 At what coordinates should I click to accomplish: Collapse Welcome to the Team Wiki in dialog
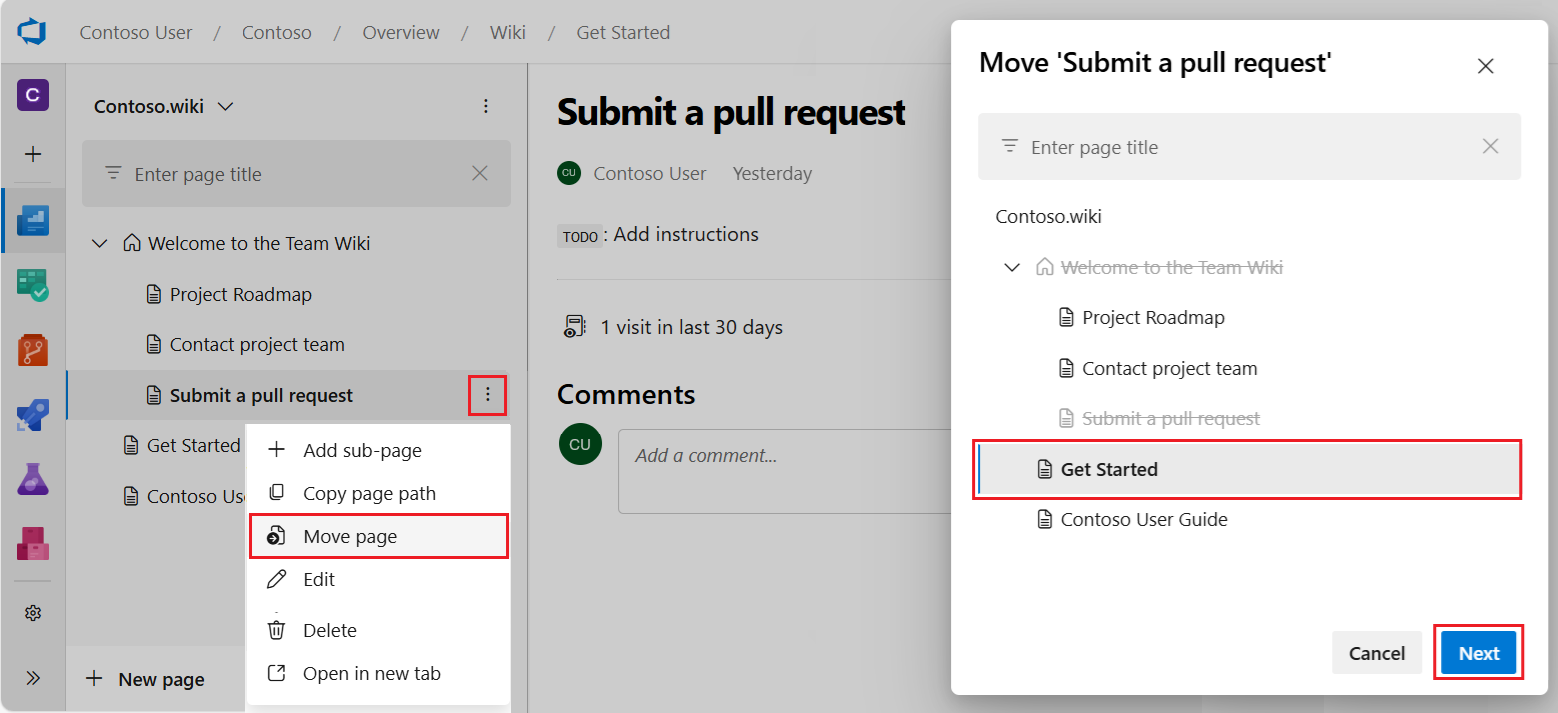point(1012,267)
